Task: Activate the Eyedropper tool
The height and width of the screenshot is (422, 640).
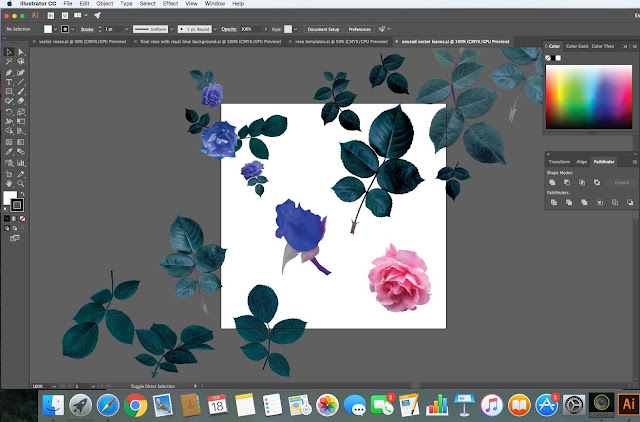Action: pyautogui.click(x=9, y=152)
